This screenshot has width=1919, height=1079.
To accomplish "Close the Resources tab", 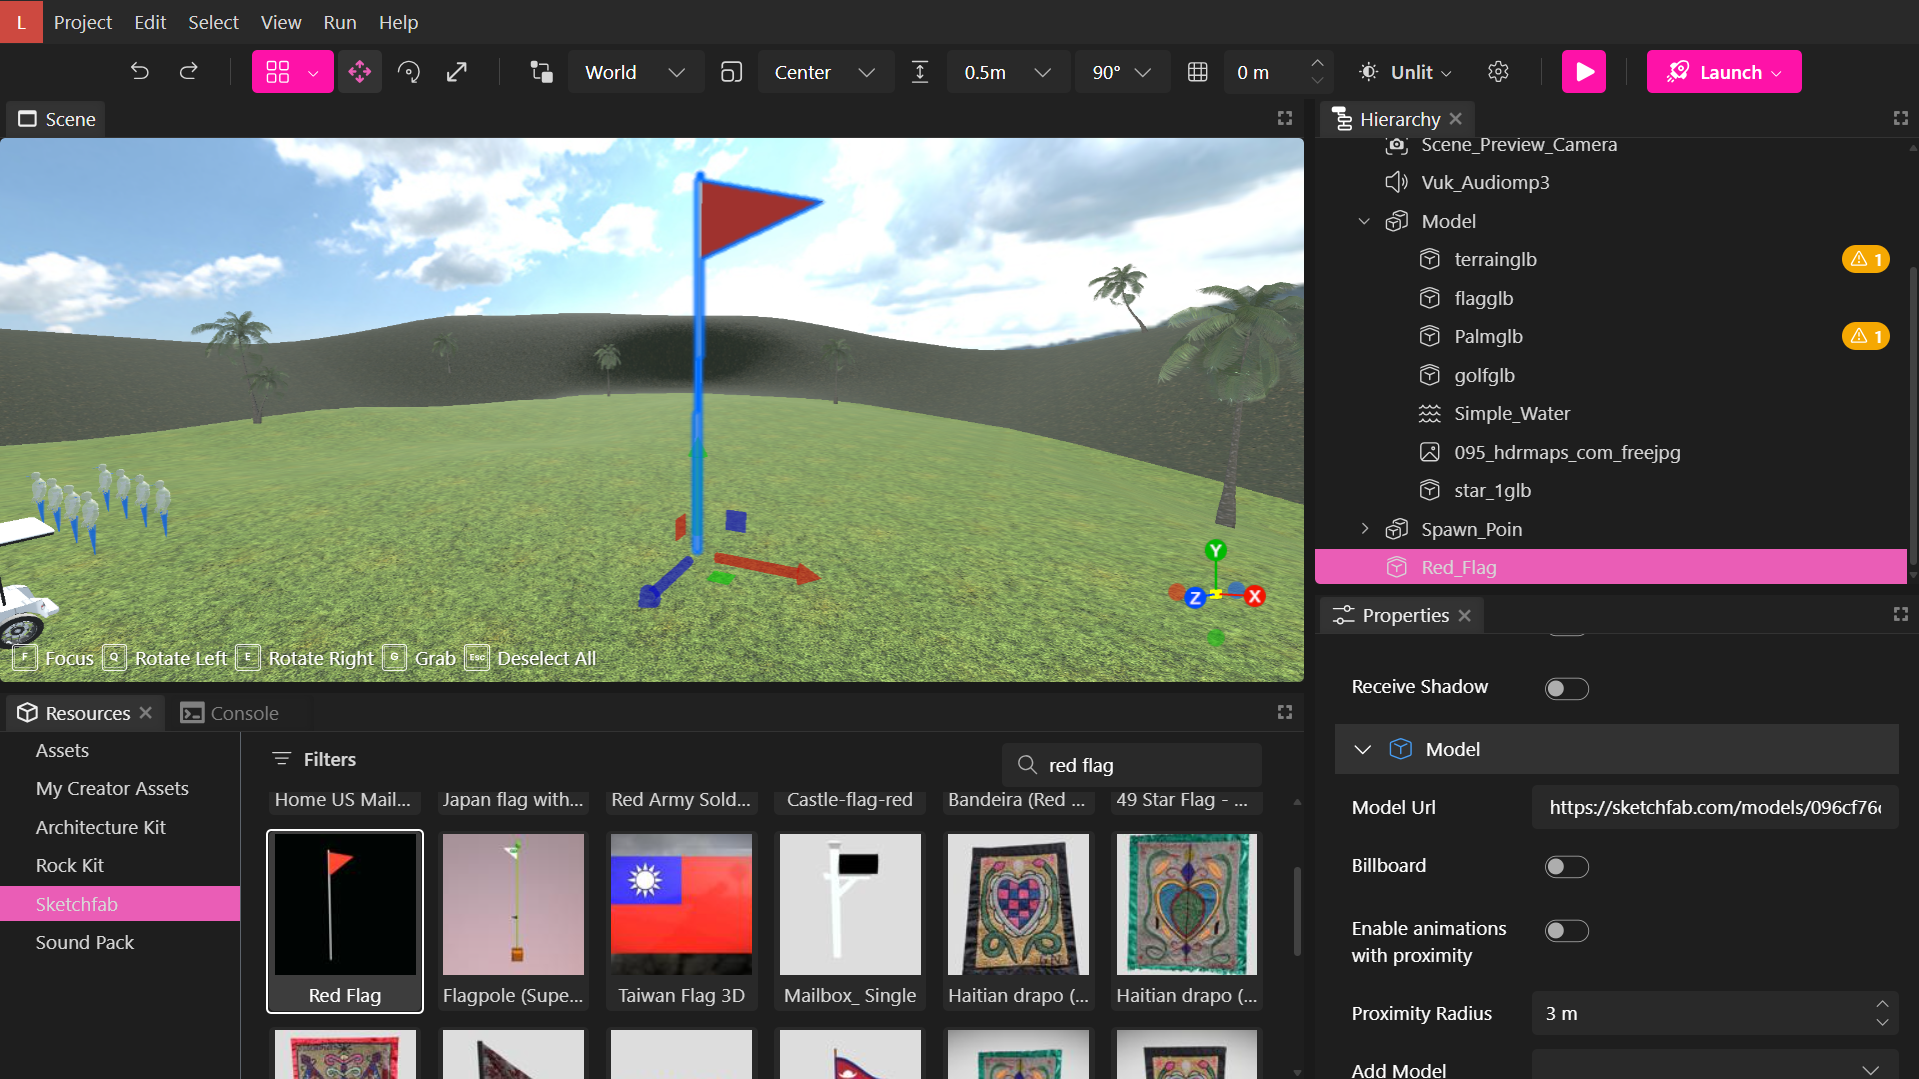I will (x=146, y=713).
